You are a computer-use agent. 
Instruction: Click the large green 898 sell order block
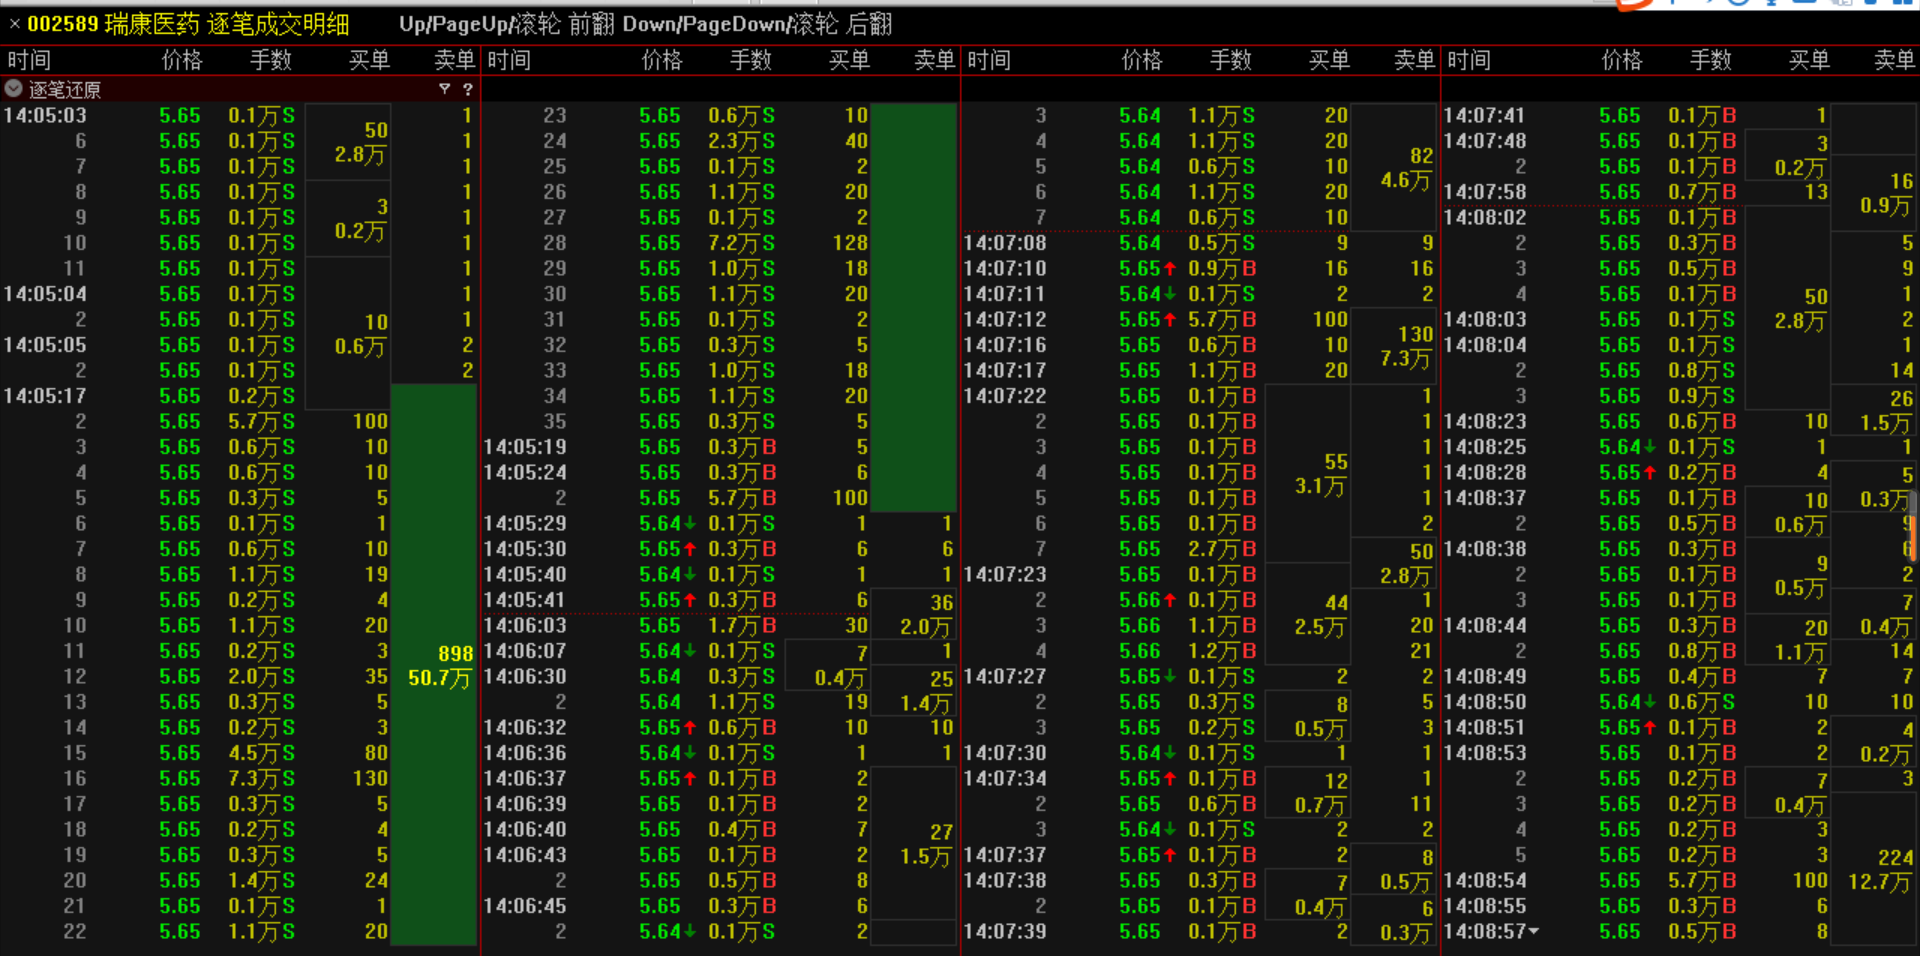[434, 665]
